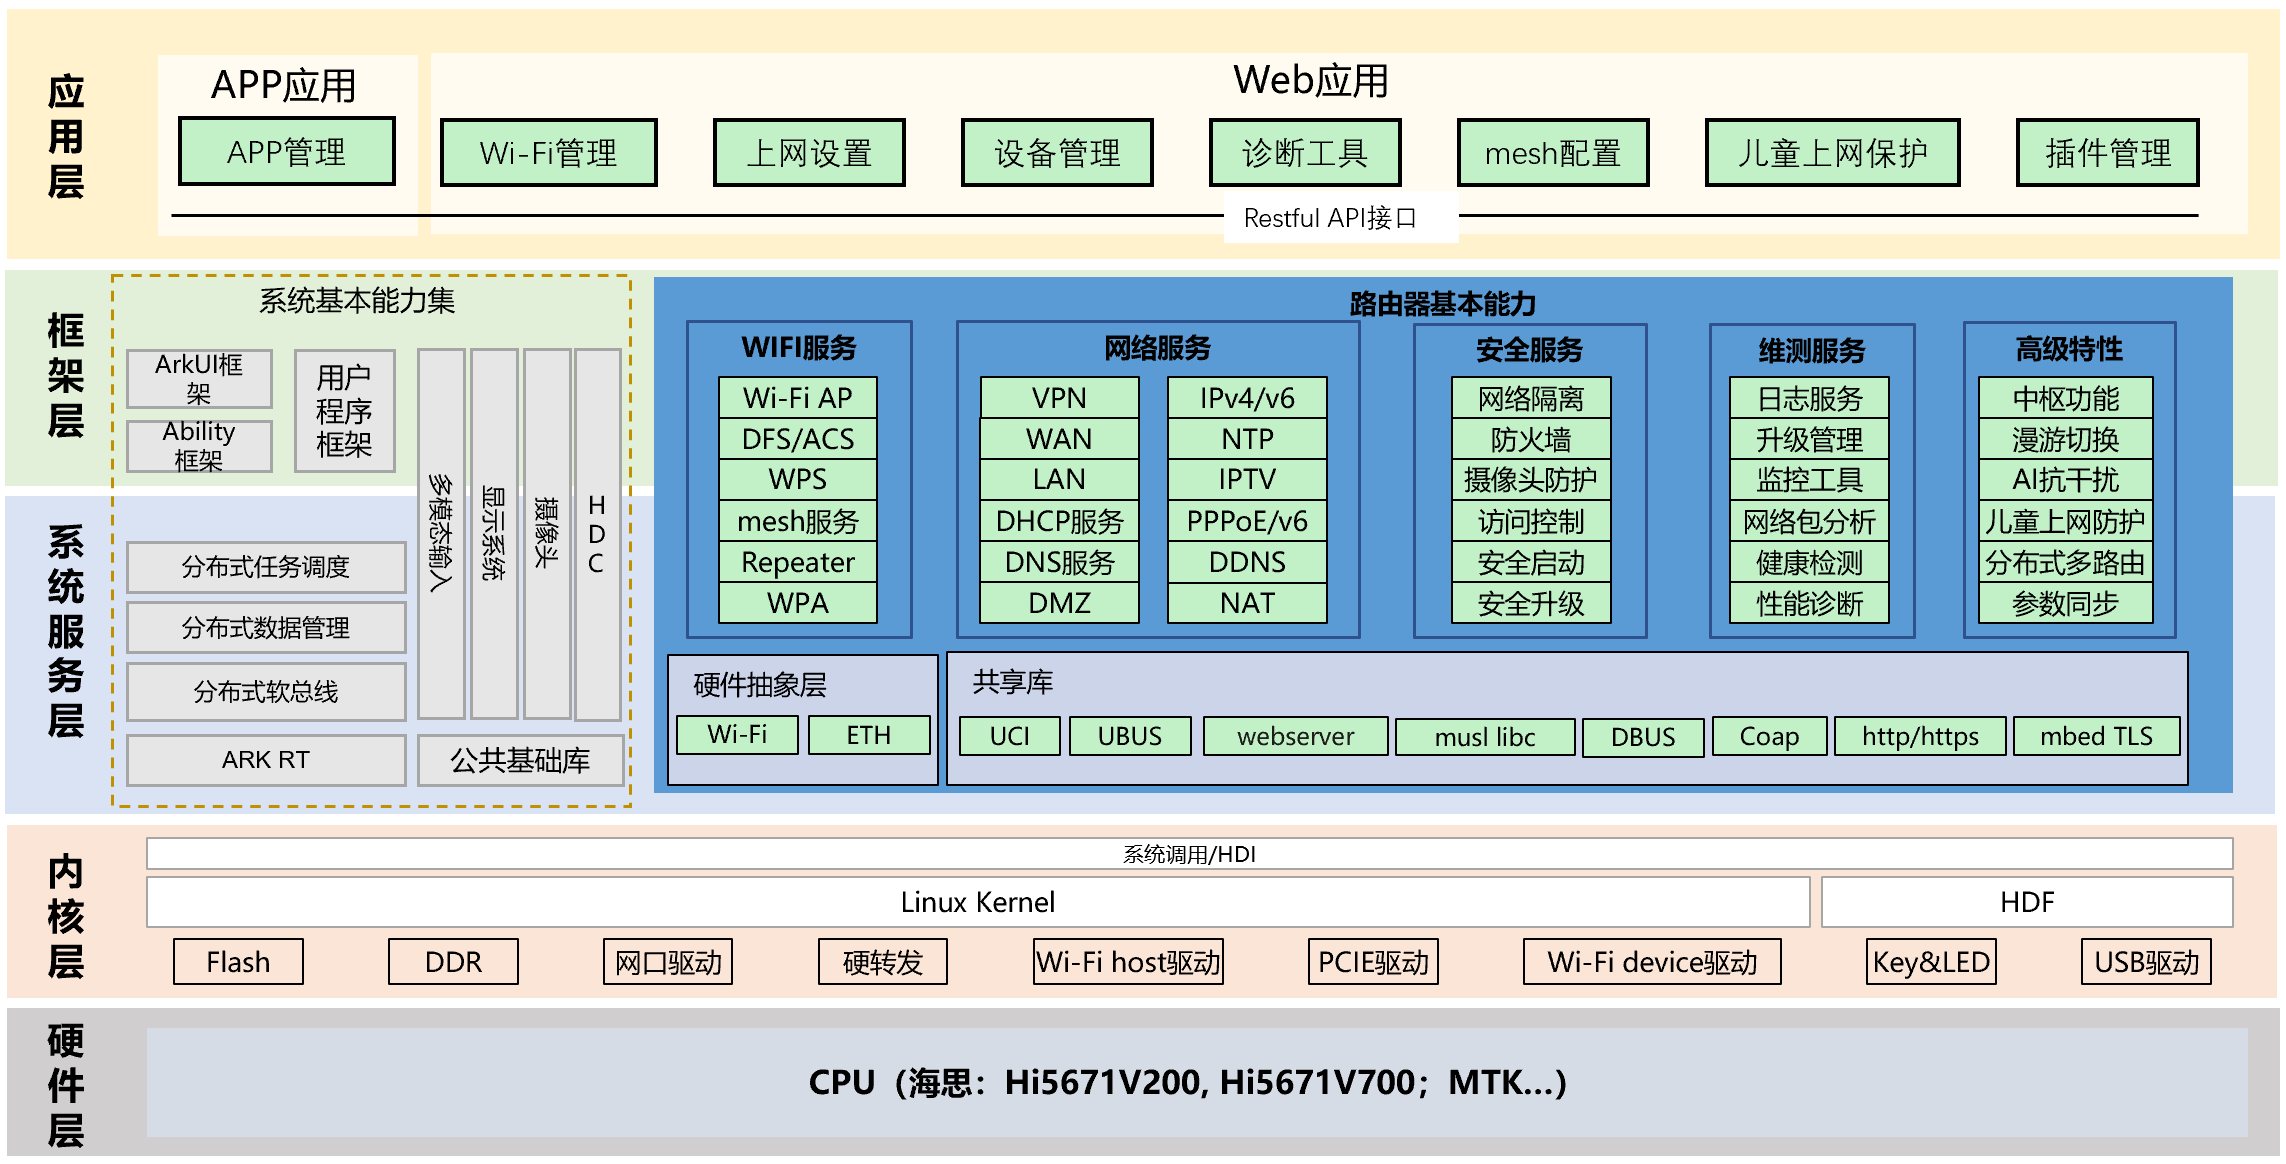2286x1164 pixels.
Task: Select the Coap box
Action: (x=1769, y=736)
